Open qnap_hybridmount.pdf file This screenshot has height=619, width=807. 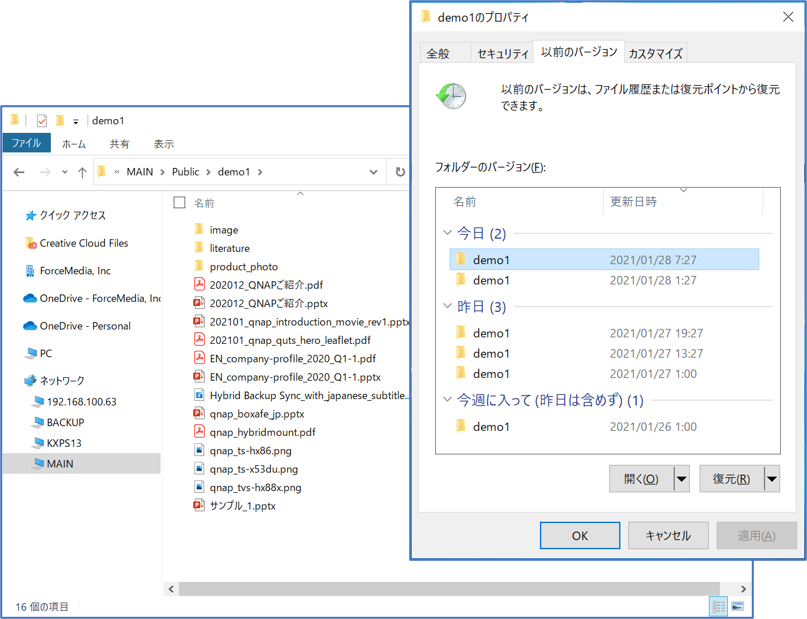tap(262, 432)
